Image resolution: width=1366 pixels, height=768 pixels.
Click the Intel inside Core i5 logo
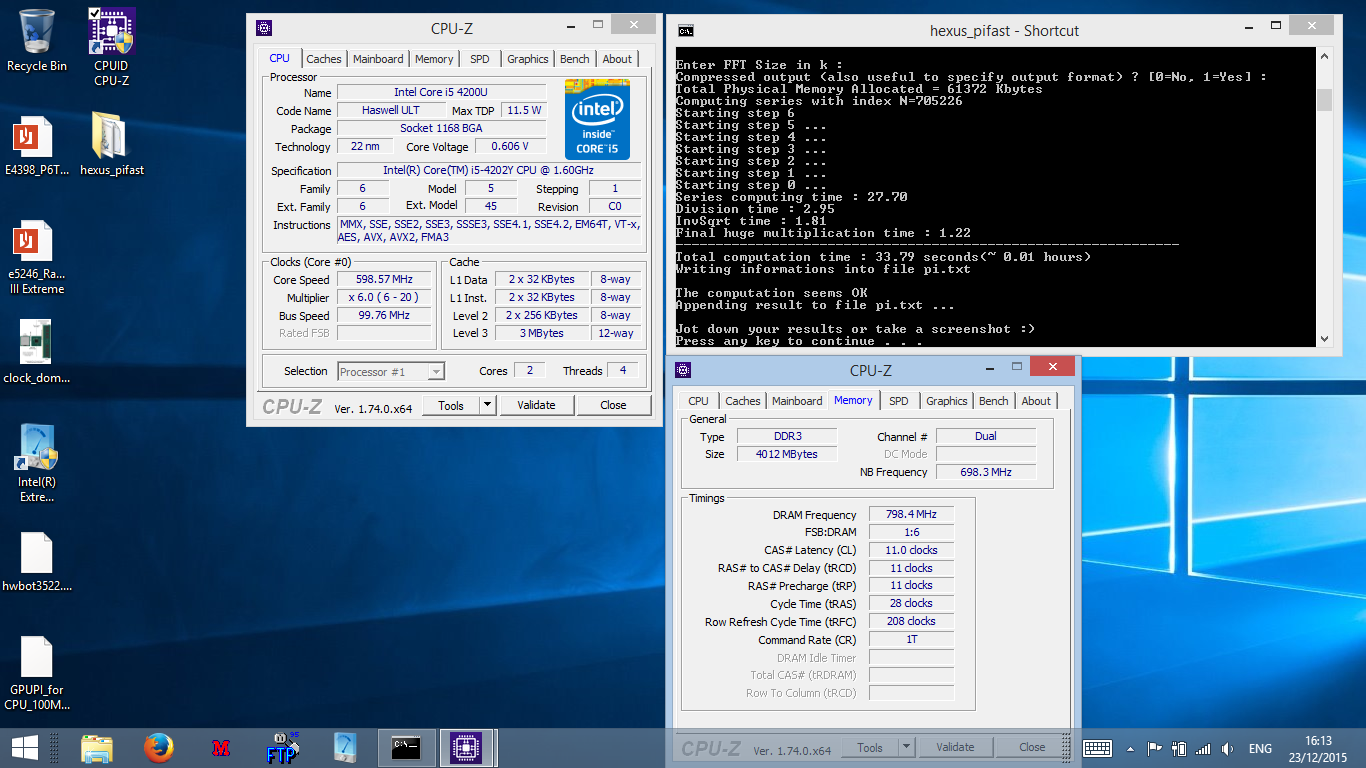pyautogui.click(x=597, y=119)
